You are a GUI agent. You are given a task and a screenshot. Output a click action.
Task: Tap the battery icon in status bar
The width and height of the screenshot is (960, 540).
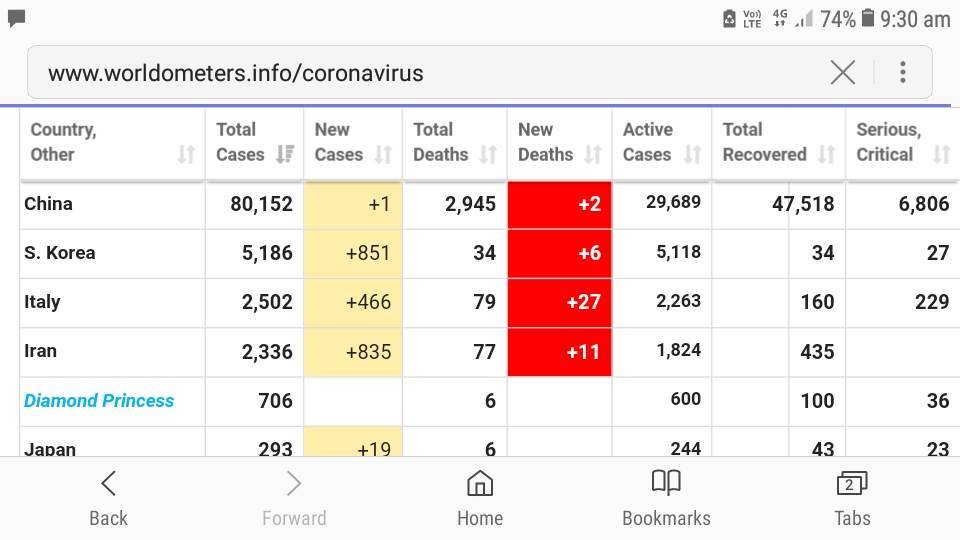[868, 18]
